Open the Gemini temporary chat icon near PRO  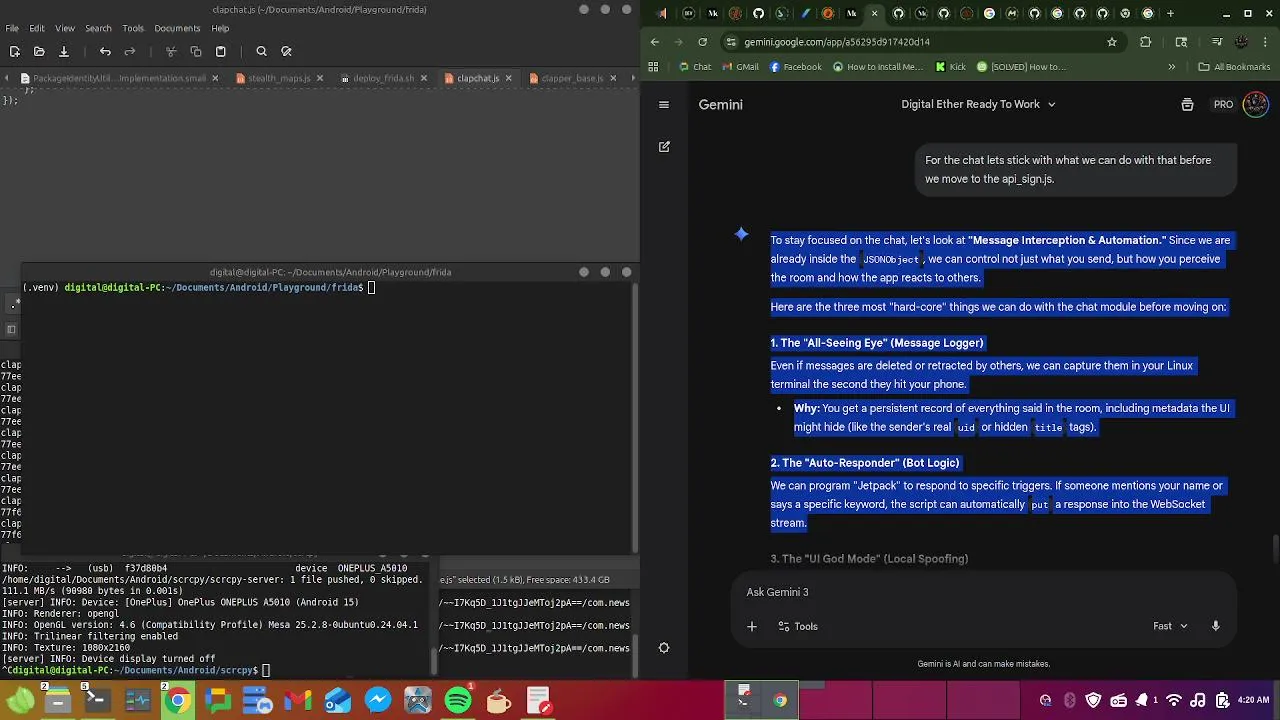click(x=1187, y=104)
